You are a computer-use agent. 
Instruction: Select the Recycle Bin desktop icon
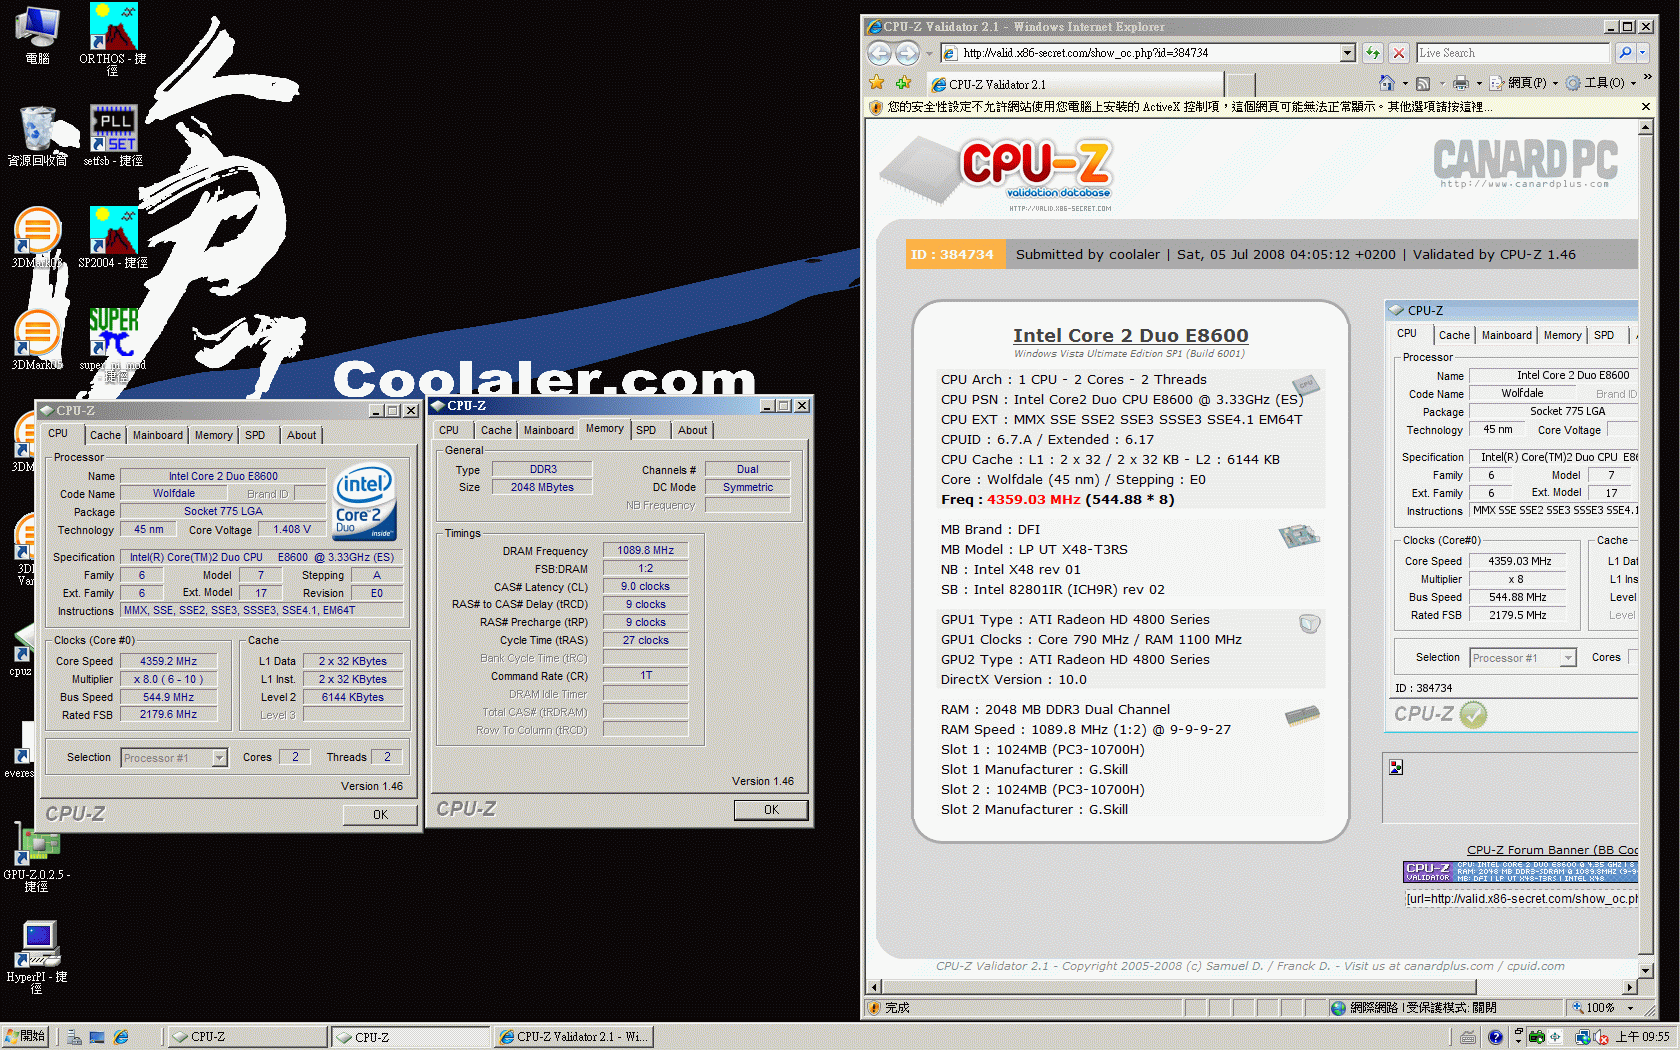click(x=38, y=135)
